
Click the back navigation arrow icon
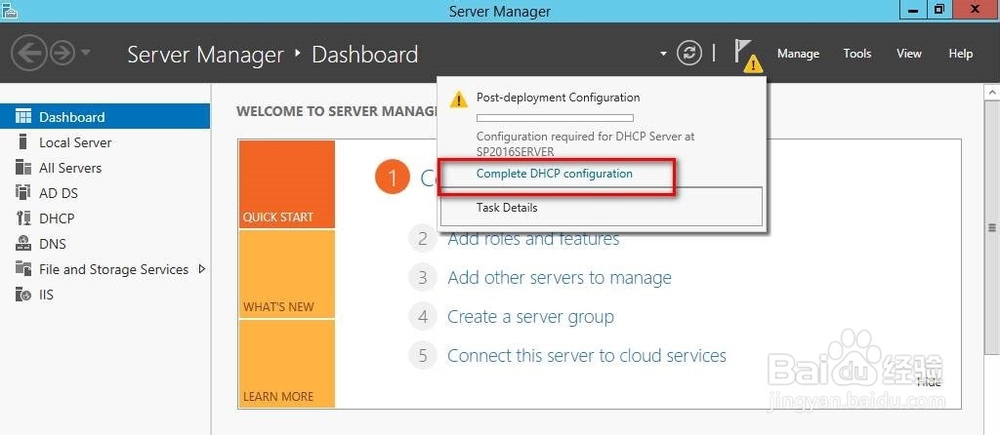[30, 53]
